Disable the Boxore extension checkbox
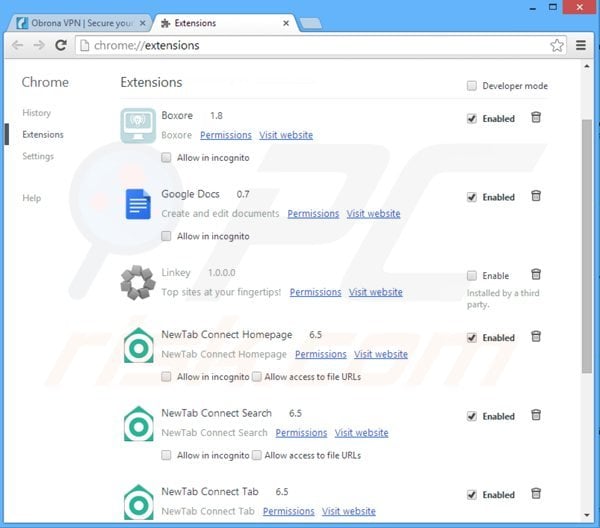Viewport: 600px width, 528px height. click(x=472, y=119)
